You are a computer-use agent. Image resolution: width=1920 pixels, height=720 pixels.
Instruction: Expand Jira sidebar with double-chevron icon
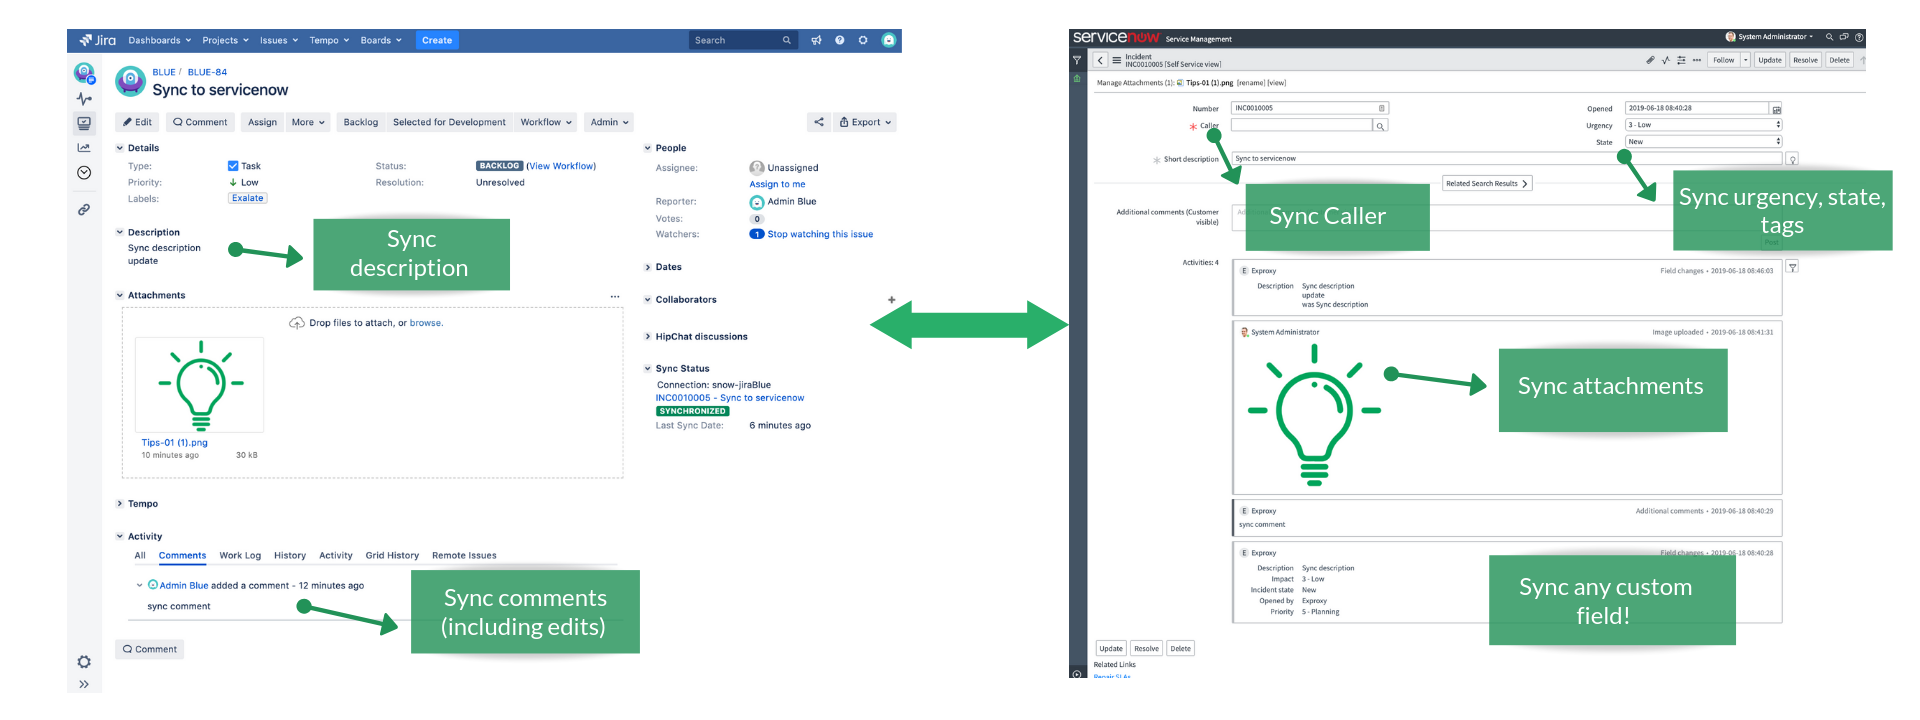(x=84, y=684)
